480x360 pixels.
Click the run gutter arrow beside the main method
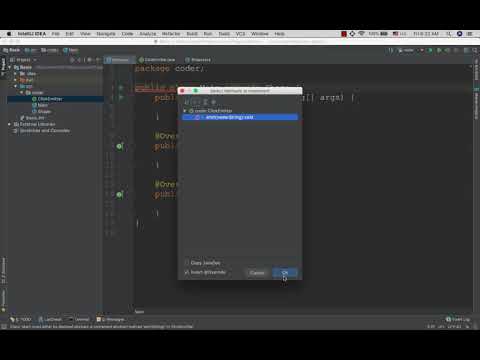tap(121, 97)
